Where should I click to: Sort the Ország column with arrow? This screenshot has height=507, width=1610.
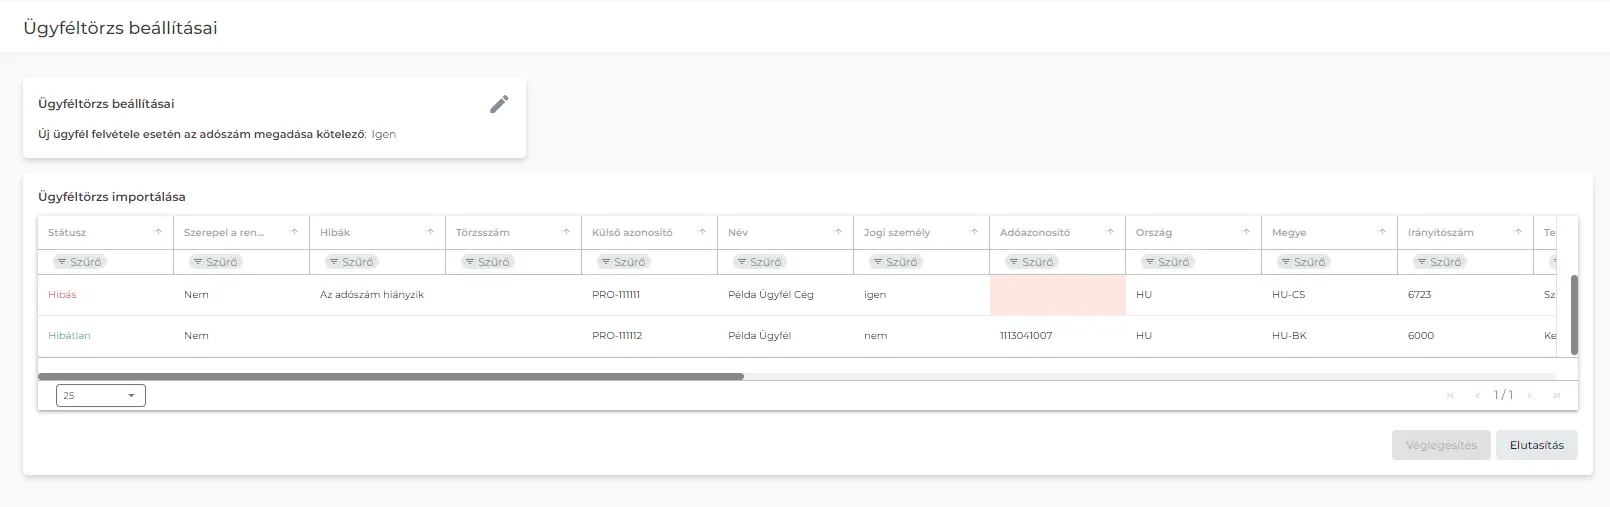coord(1246,232)
